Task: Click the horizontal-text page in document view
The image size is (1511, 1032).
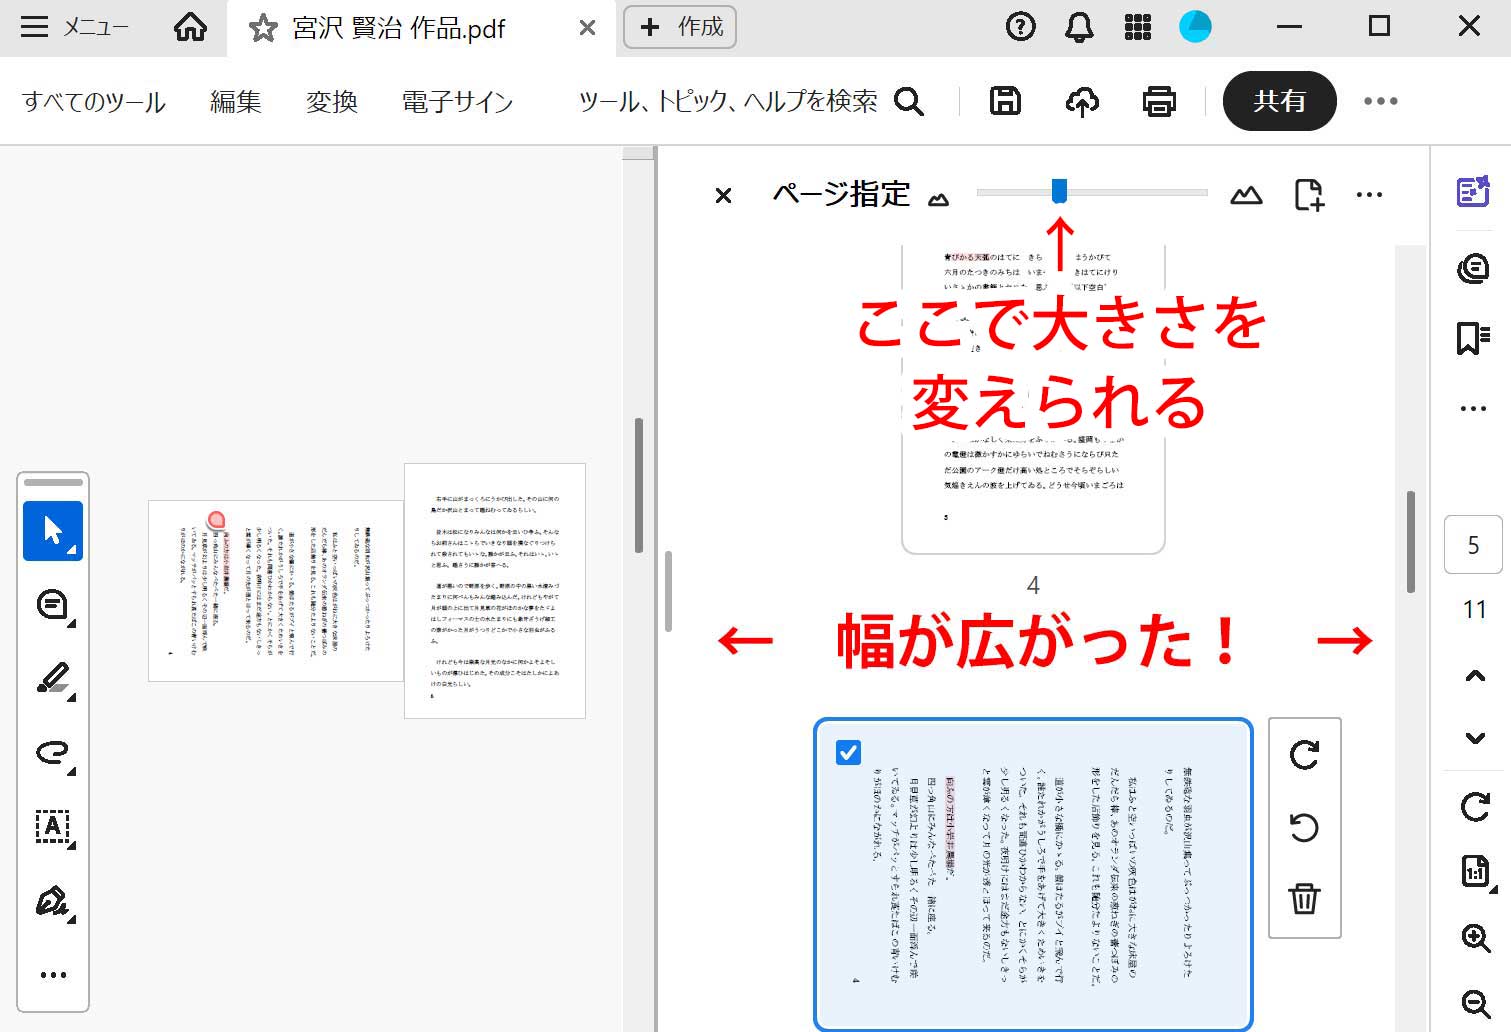Action: tap(495, 590)
